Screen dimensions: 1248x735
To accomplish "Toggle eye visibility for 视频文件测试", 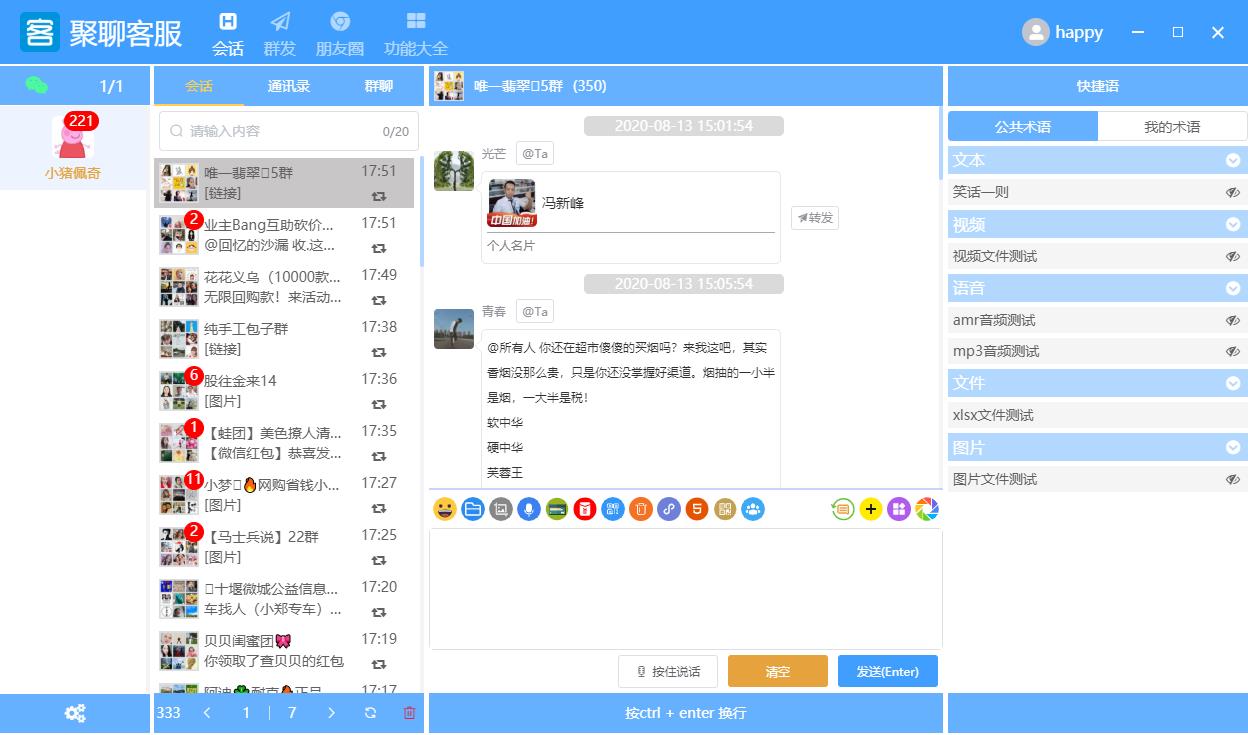I will click(1233, 256).
